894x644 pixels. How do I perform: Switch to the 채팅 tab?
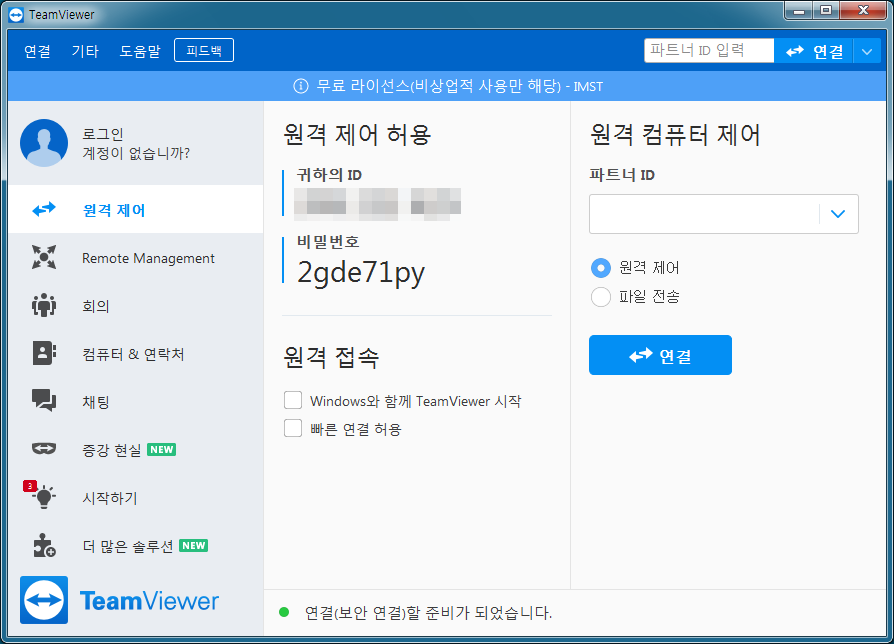pyautogui.click(x=136, y=401)
